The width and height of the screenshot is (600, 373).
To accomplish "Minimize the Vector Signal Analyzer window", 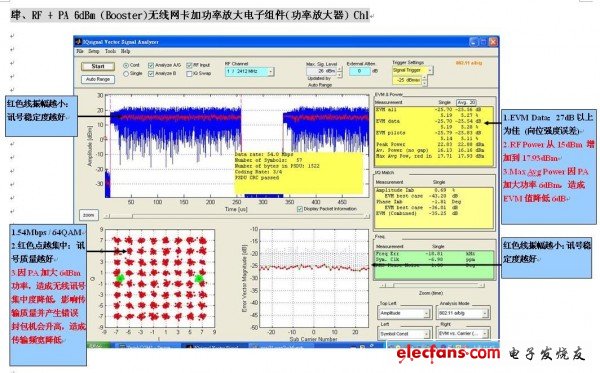I will (x=473, y=41).
